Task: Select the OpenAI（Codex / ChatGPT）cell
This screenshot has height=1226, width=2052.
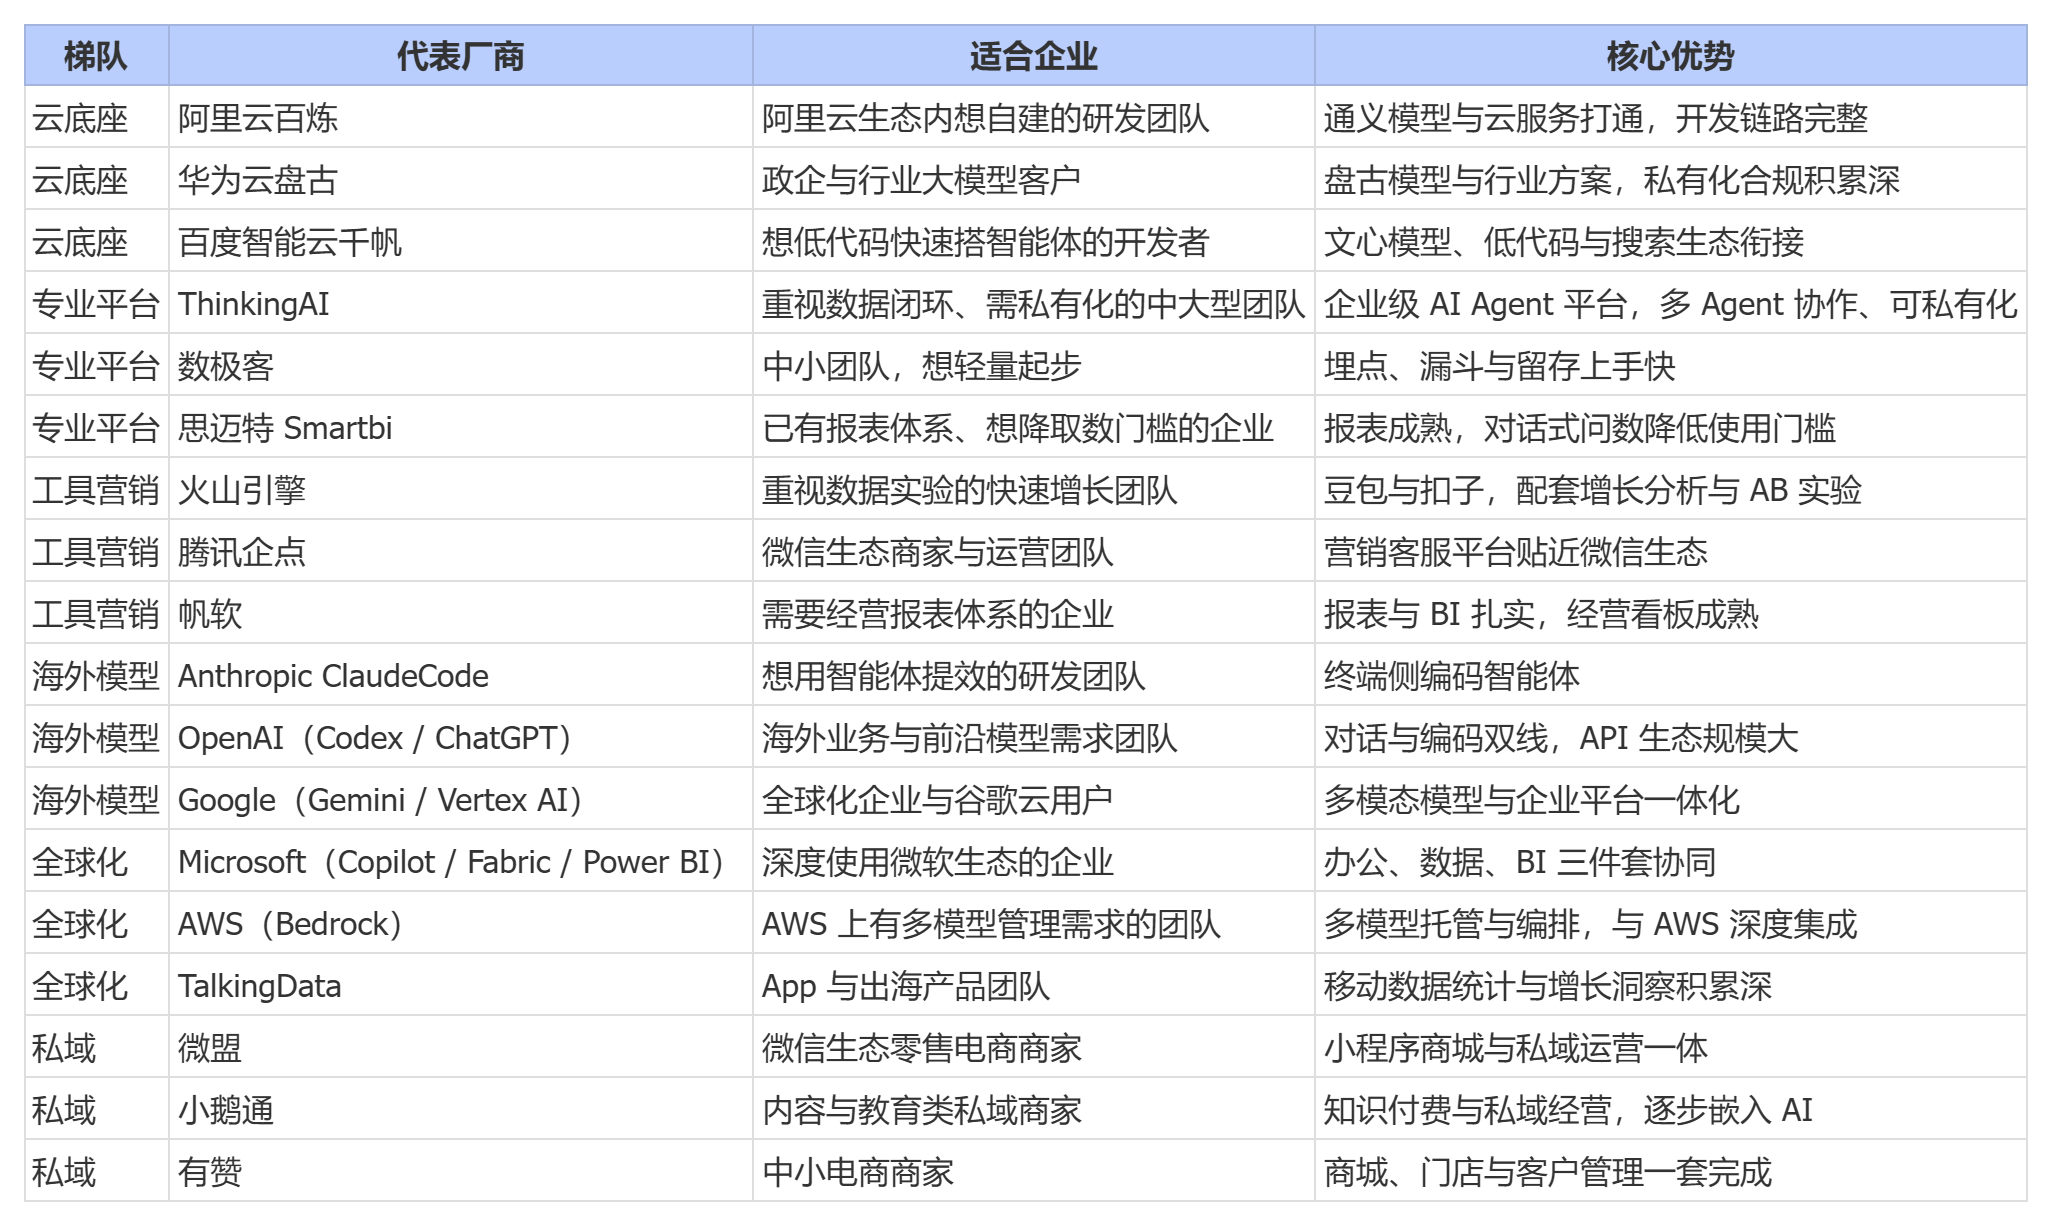Action: 461,737
